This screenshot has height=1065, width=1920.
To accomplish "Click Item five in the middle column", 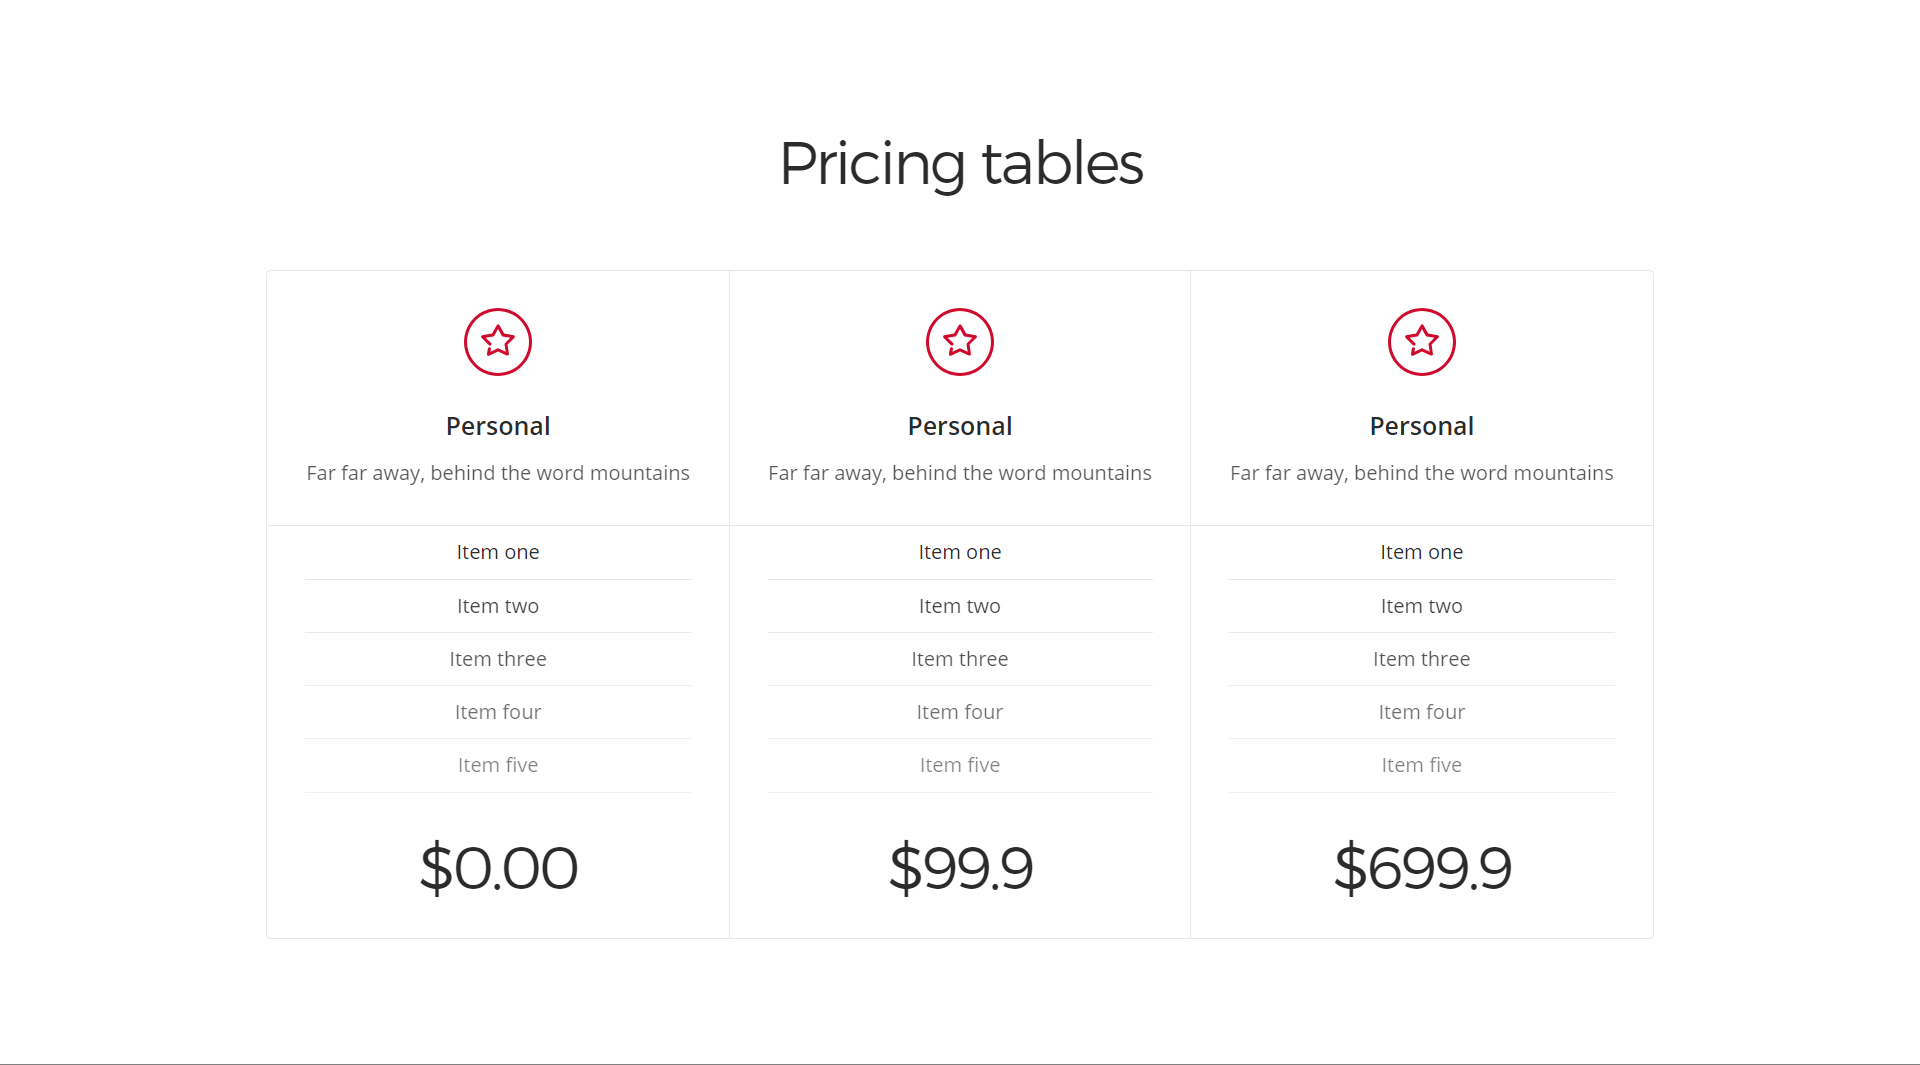I will [x=960, y=765].
